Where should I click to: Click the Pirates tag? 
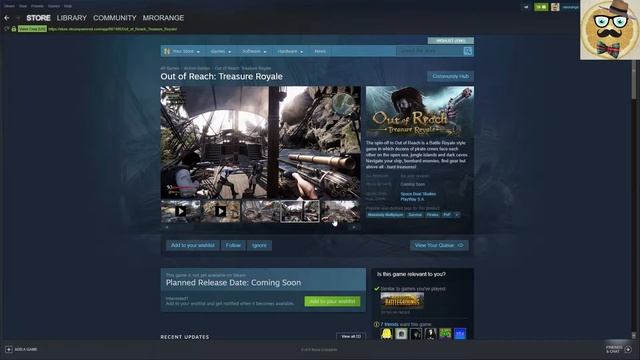[433, 215]
